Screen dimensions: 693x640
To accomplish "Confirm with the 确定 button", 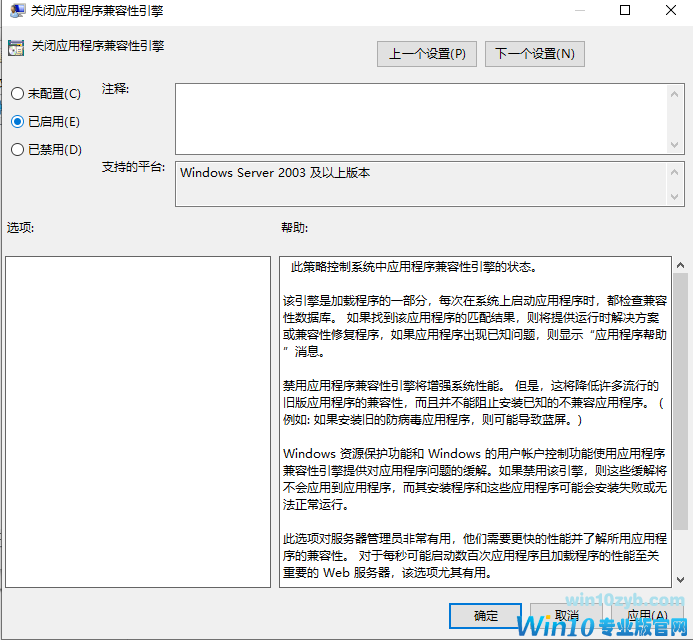I will 485,615.
